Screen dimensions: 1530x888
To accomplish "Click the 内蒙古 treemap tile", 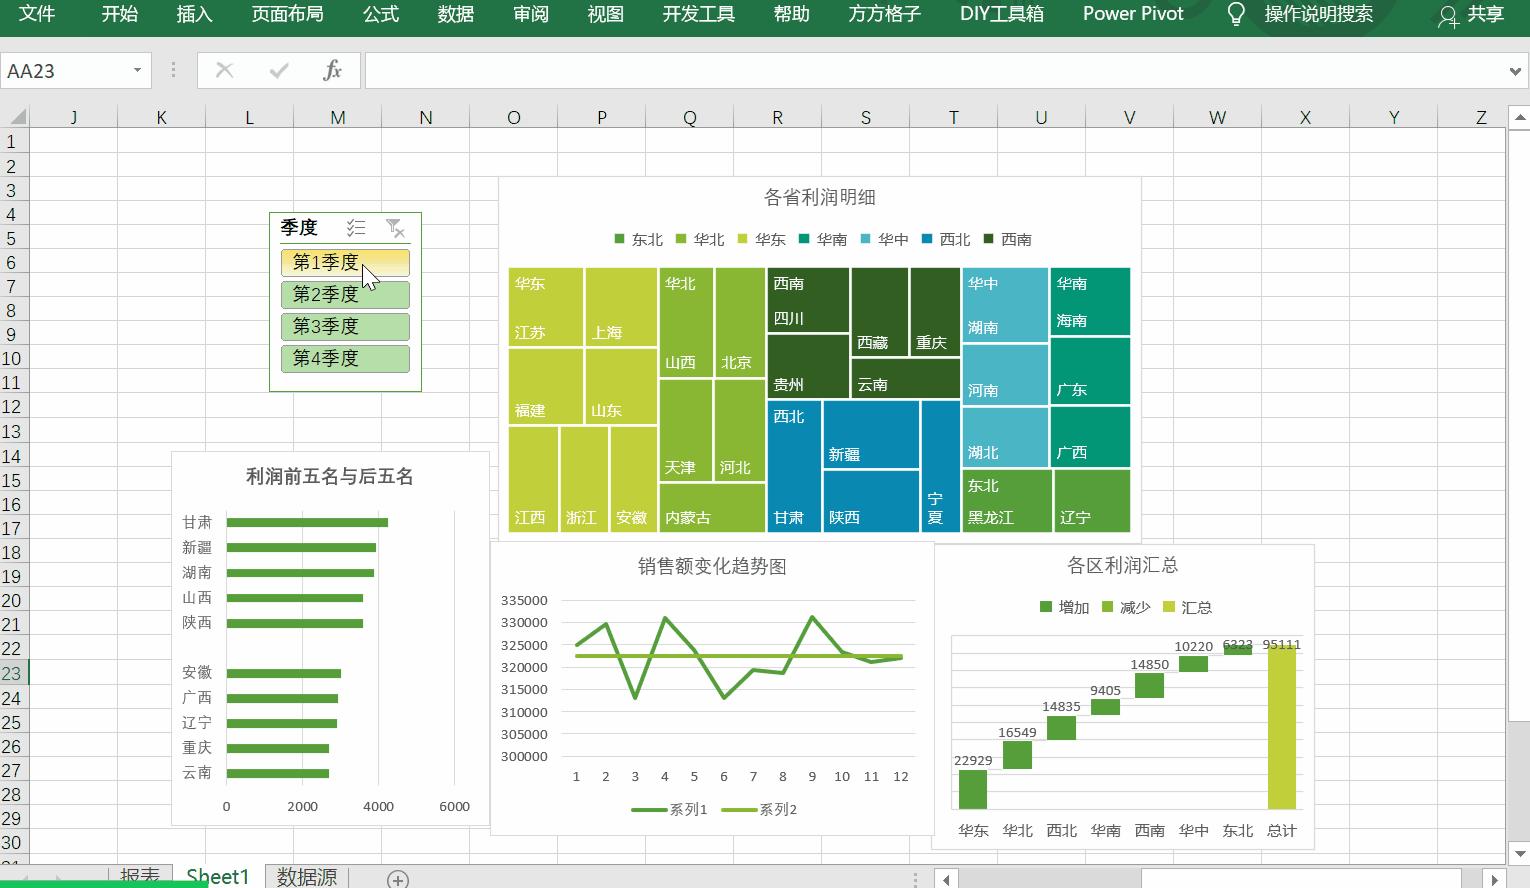I will [712, 508].
